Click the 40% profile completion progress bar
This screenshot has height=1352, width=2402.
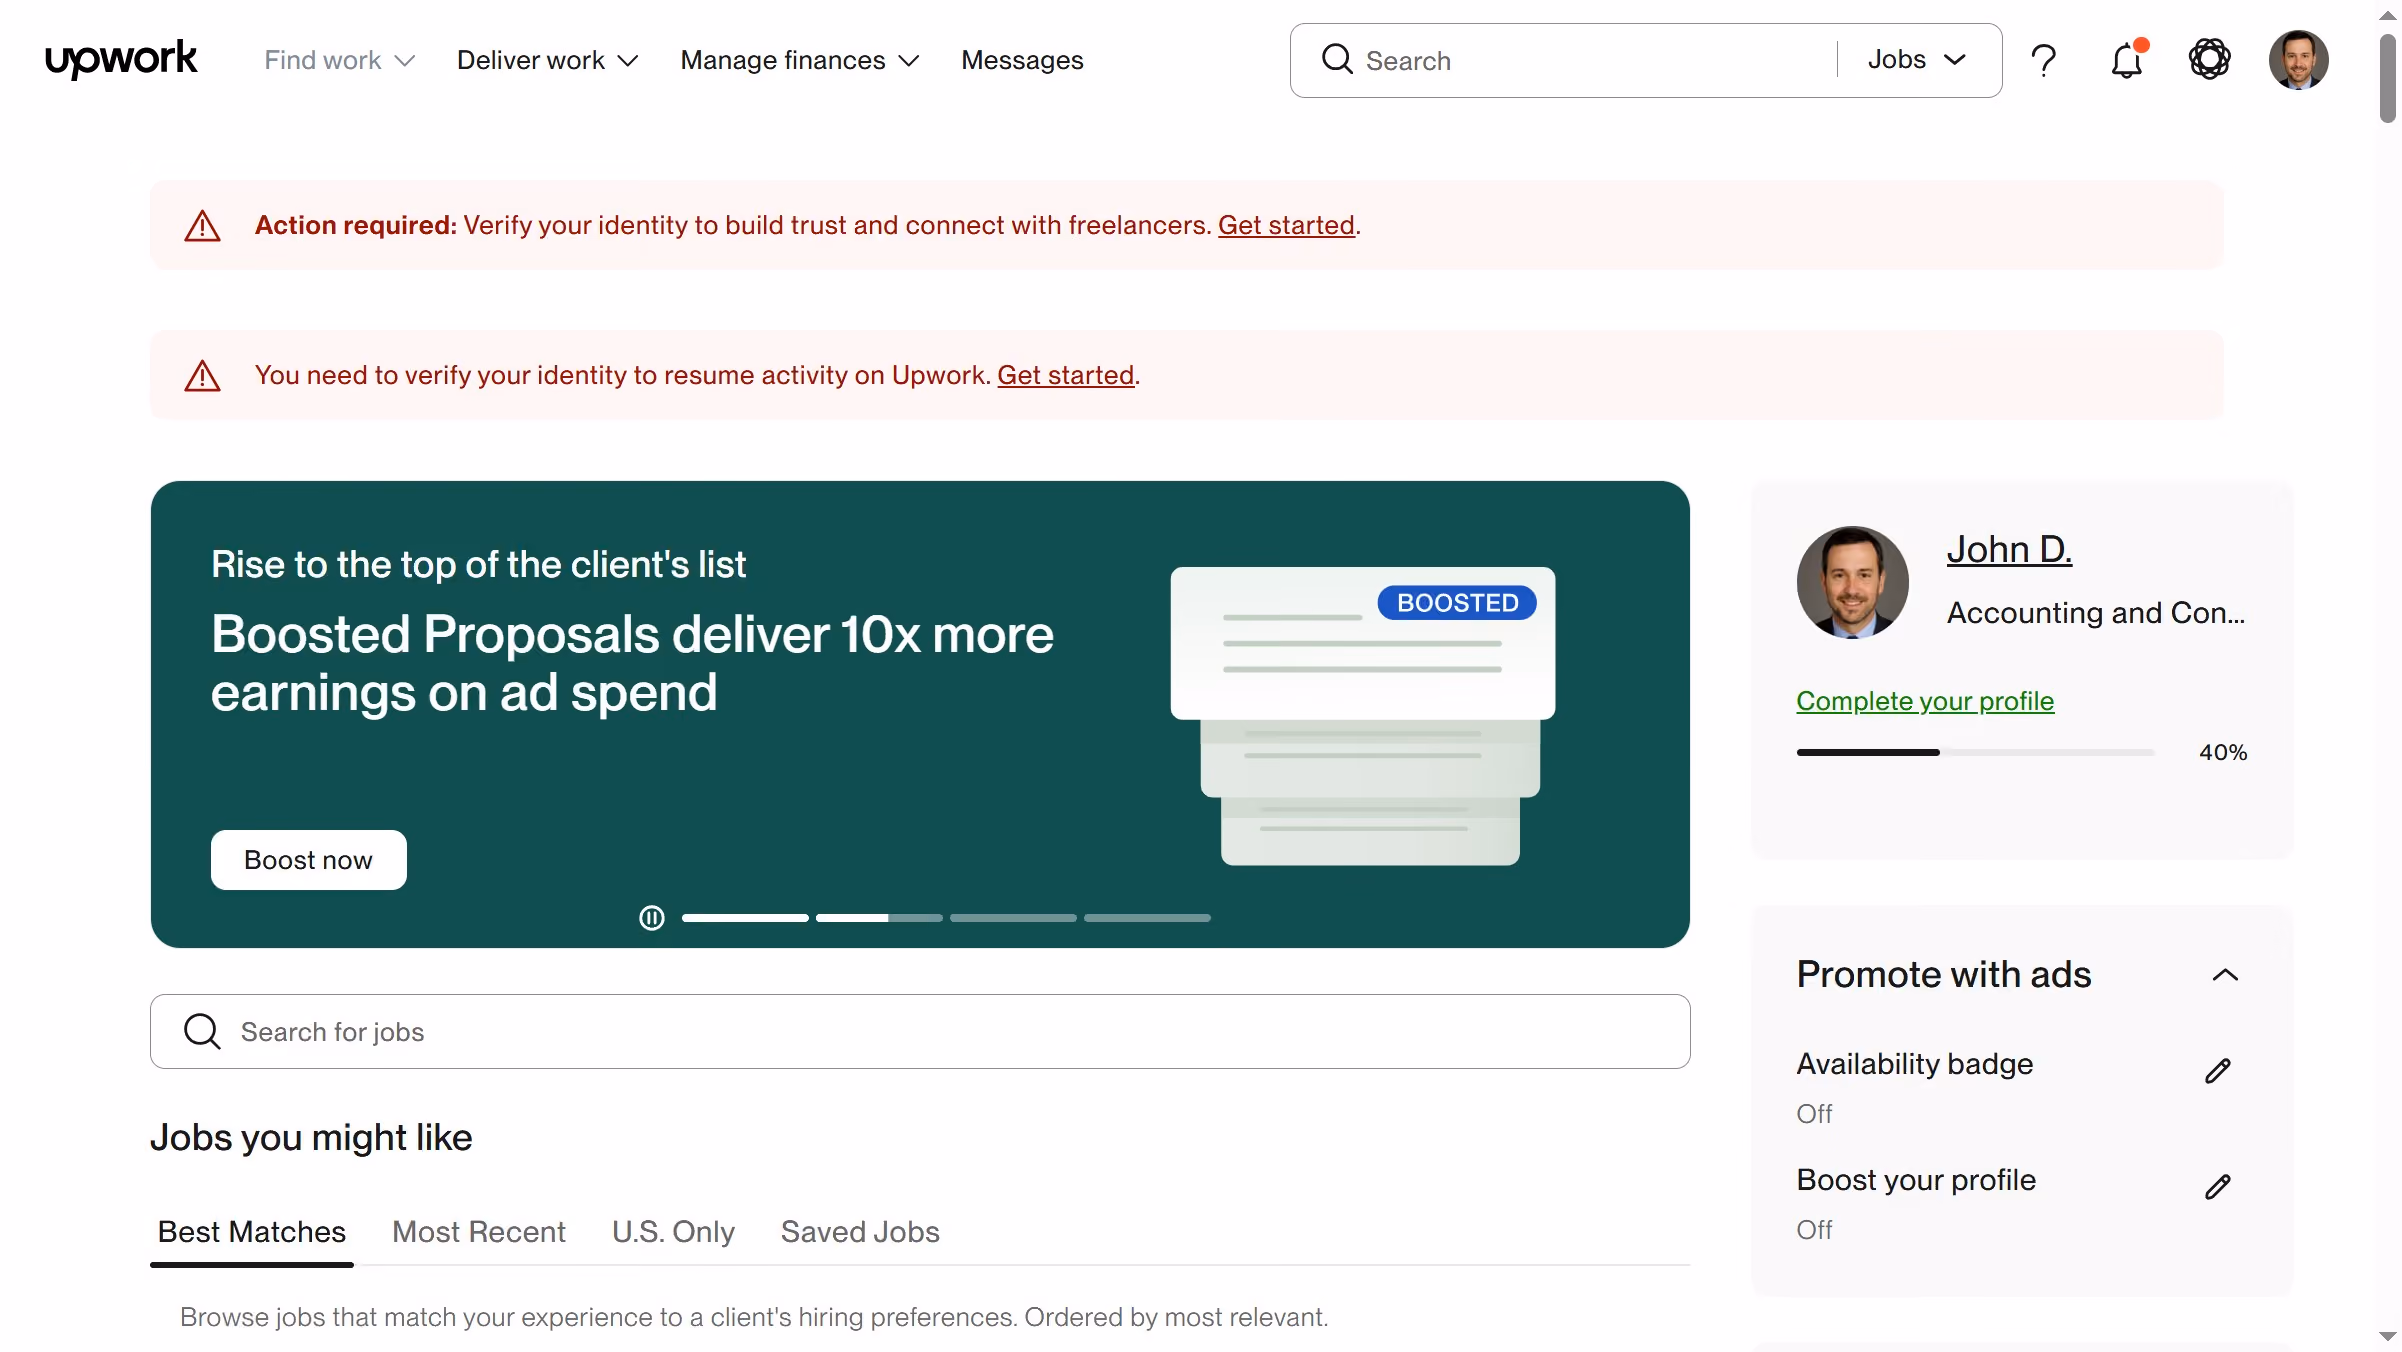tap(1975, 752)
